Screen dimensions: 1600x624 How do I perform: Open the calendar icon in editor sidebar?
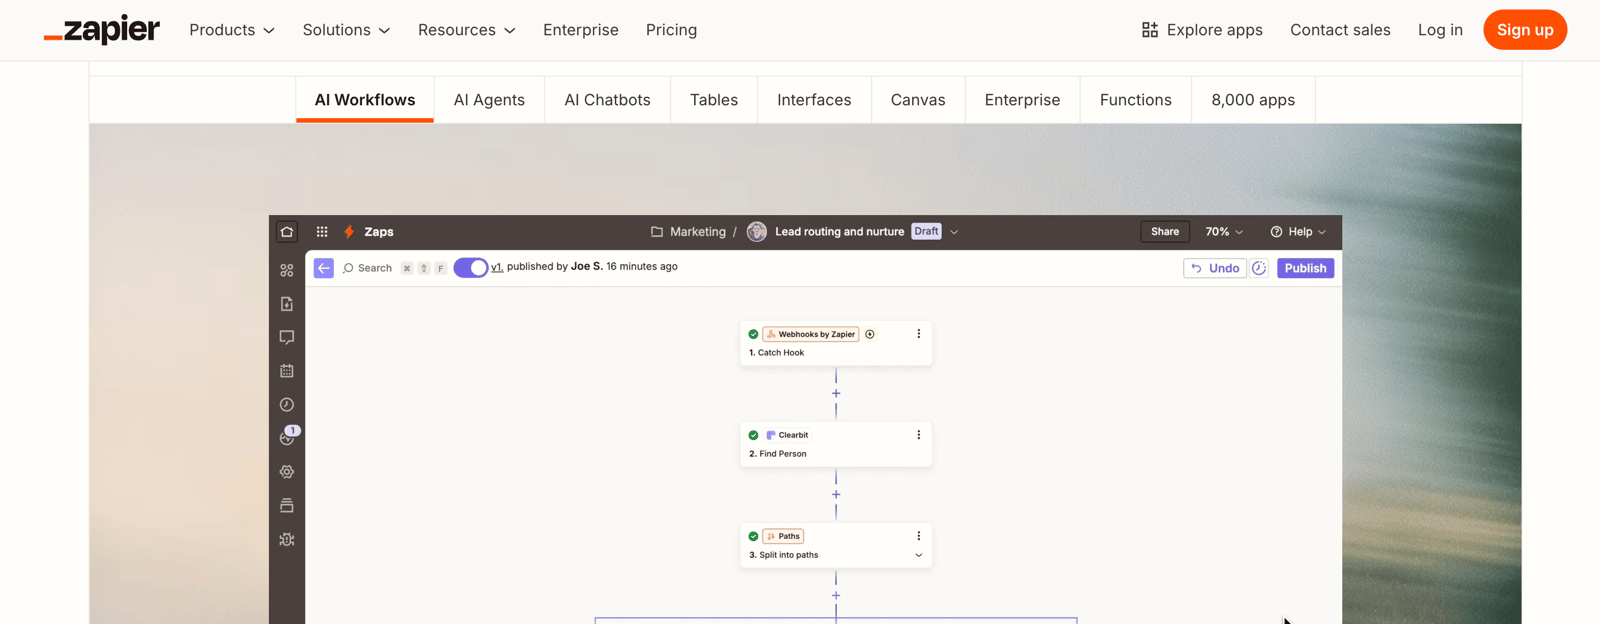287,371
